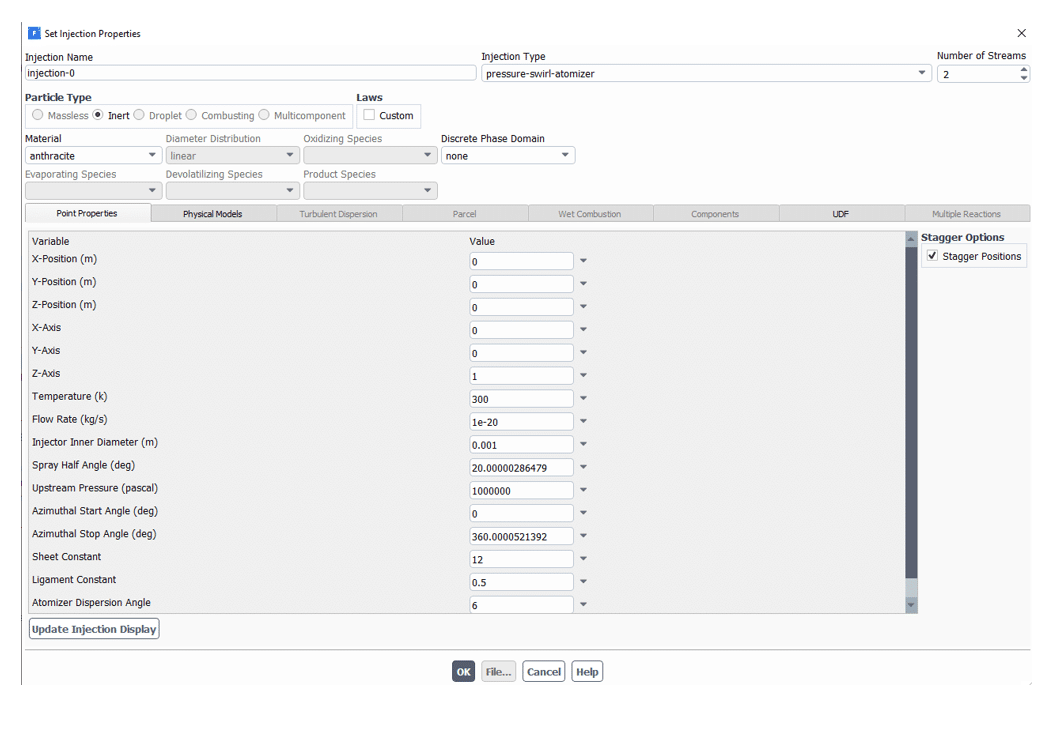Enable the Custom laws checkbox

pos(370,115)
